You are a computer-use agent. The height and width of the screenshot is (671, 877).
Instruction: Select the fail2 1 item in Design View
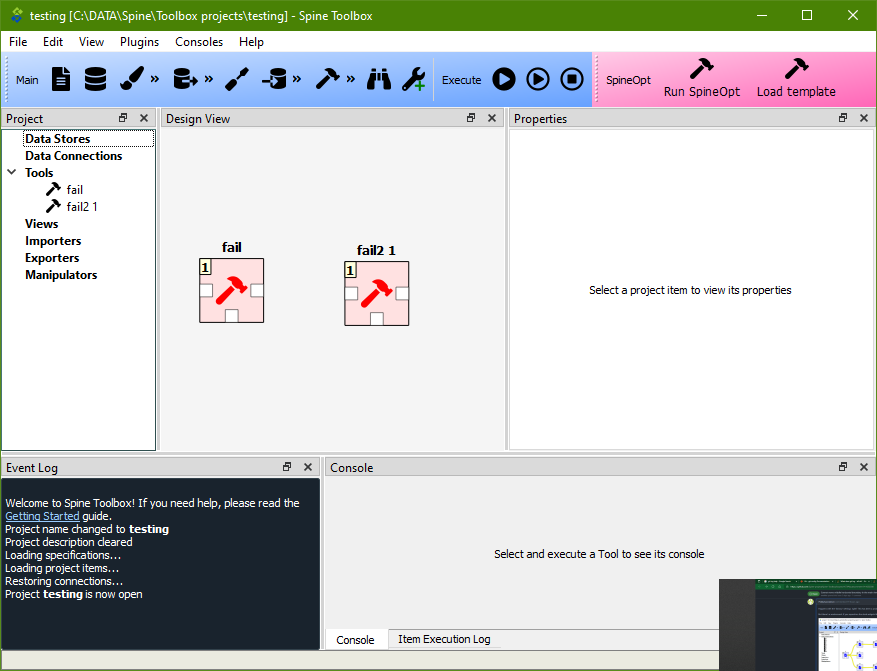pyautogui.click(x=376, y=294)
